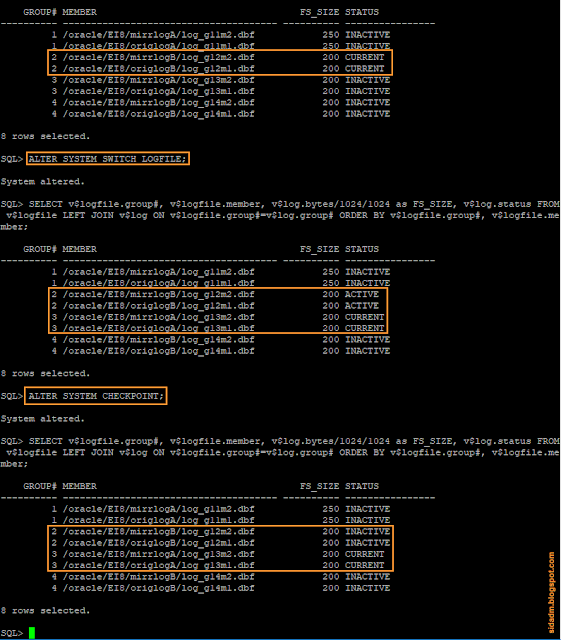This screenshot has height=640, width=561.
Task: Click '8 rows selected.' above the final prompt
Action: pos(45,611)
